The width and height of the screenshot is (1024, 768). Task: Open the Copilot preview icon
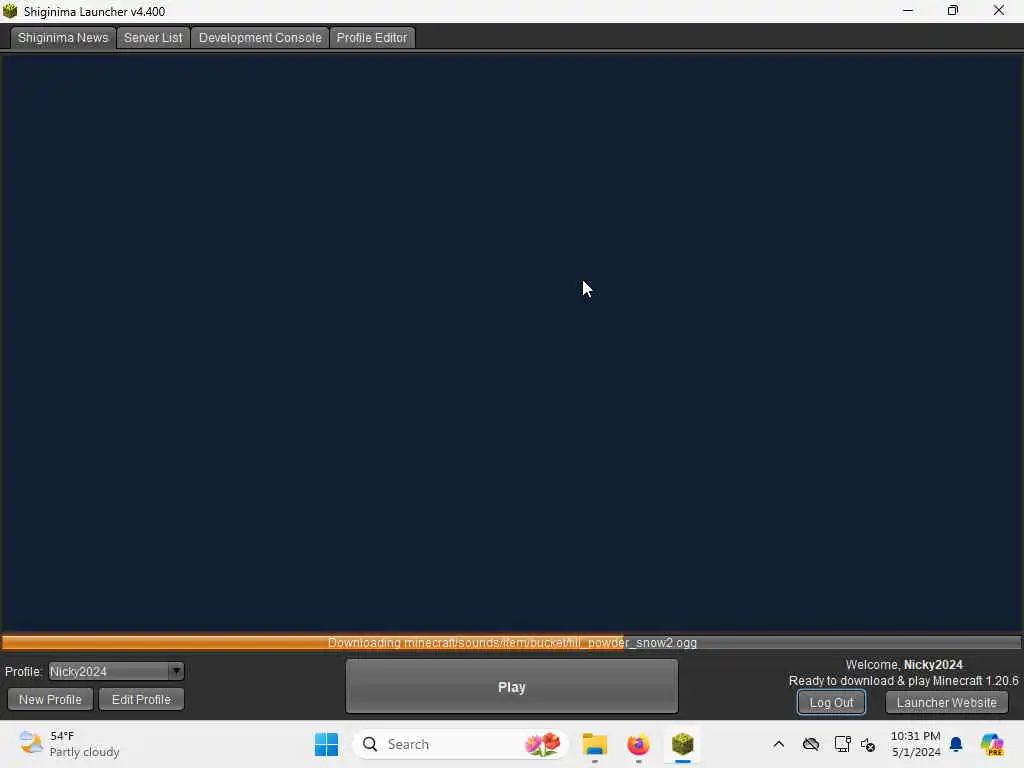click(x=992, y=744)
